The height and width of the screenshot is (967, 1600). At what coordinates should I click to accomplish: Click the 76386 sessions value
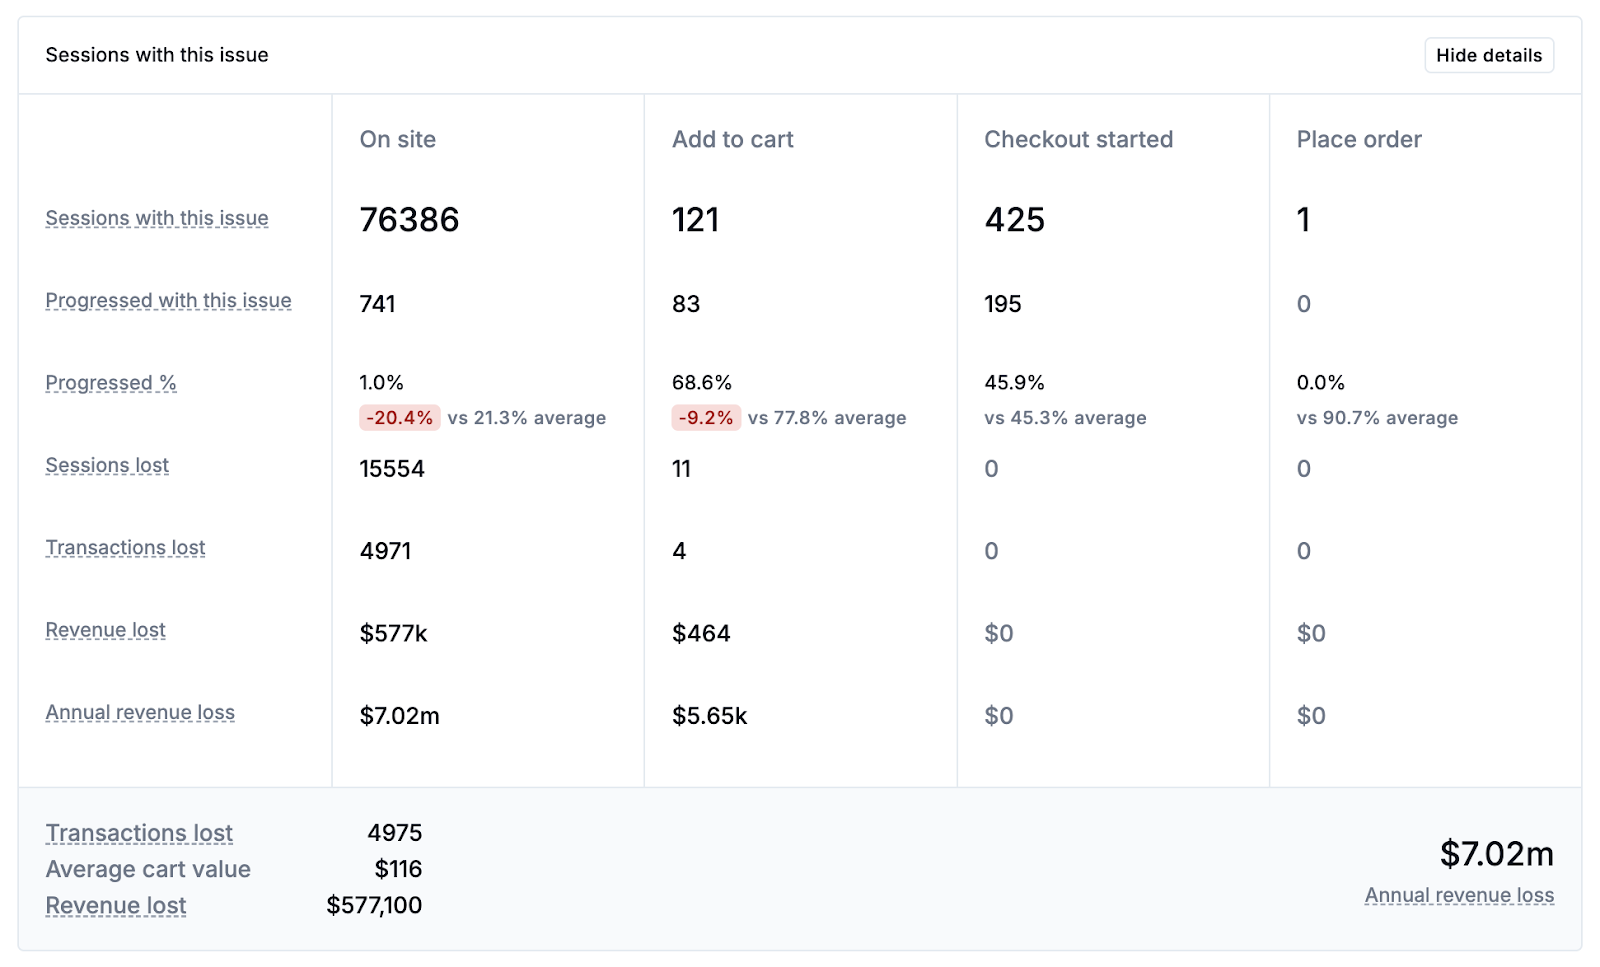(x=409, y=220)
